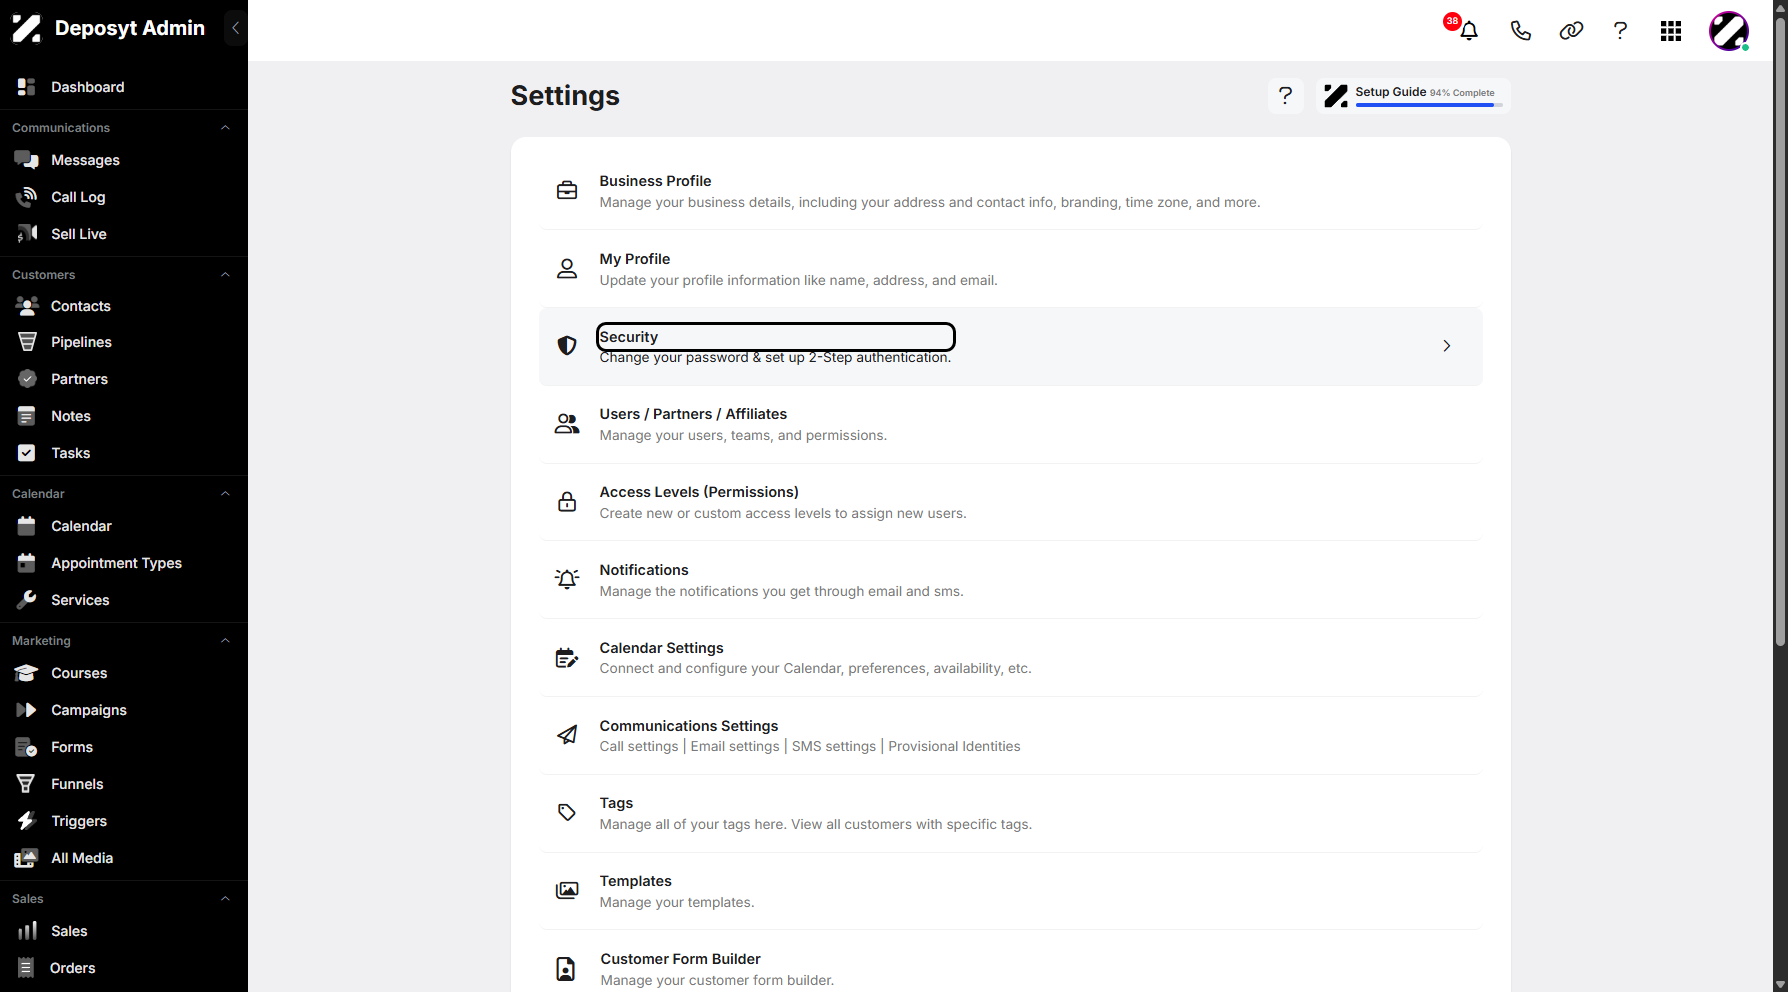This screenshot has height=992, width=1788.
Task: Click the Partners badge icon
Action: 27,379
